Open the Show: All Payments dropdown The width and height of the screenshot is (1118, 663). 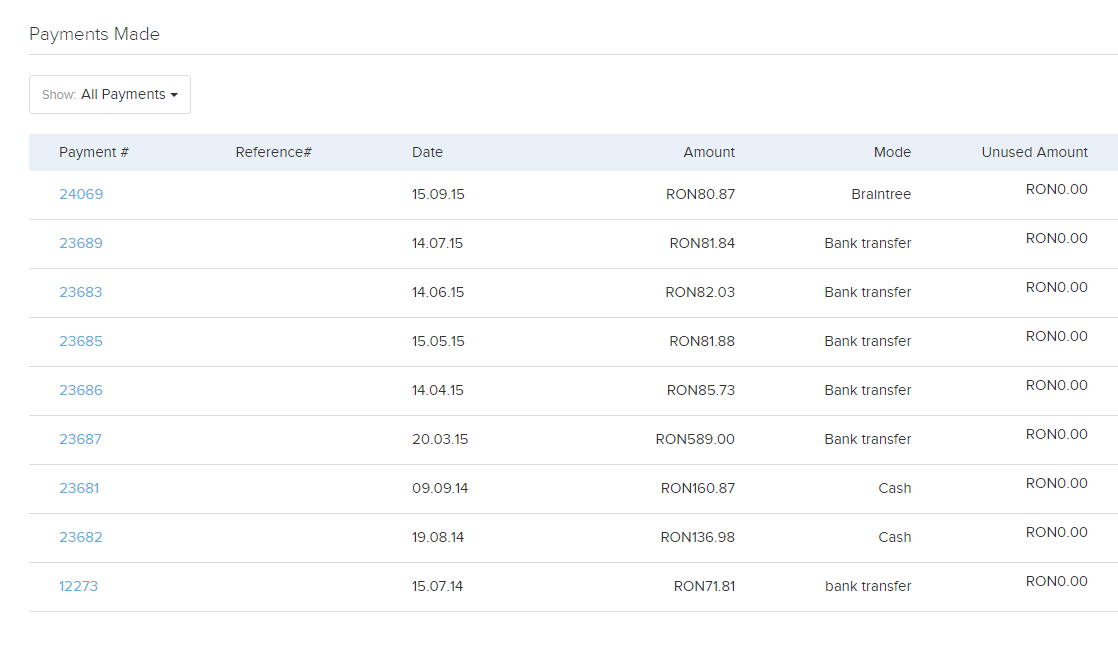(x=110, y=94)
